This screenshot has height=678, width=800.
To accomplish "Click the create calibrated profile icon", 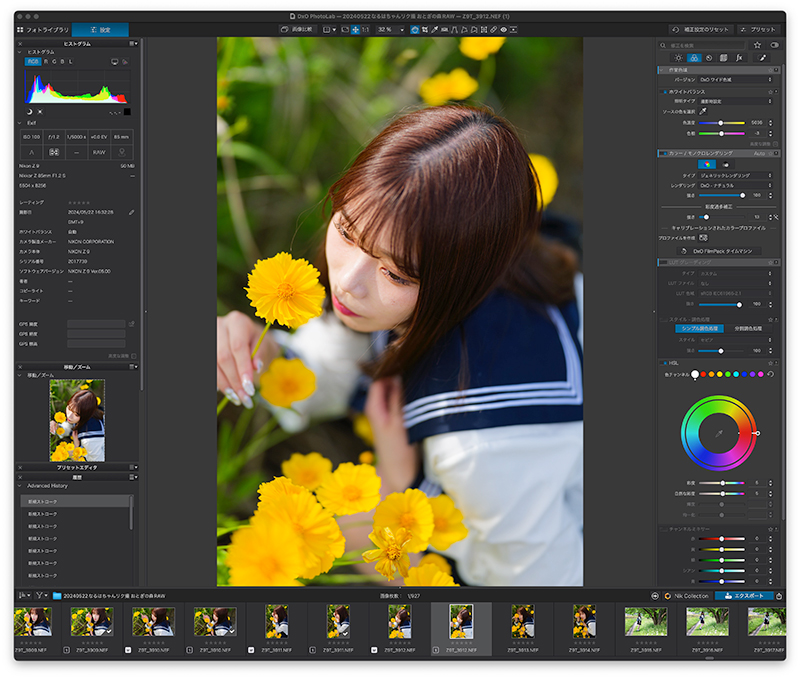I will pyautogui.click(x=703, y=238).
